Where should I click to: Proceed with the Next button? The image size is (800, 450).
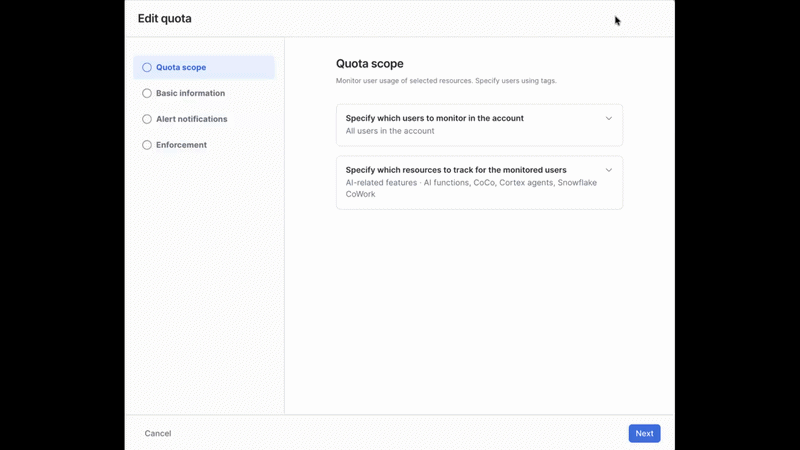coord(644,433)
